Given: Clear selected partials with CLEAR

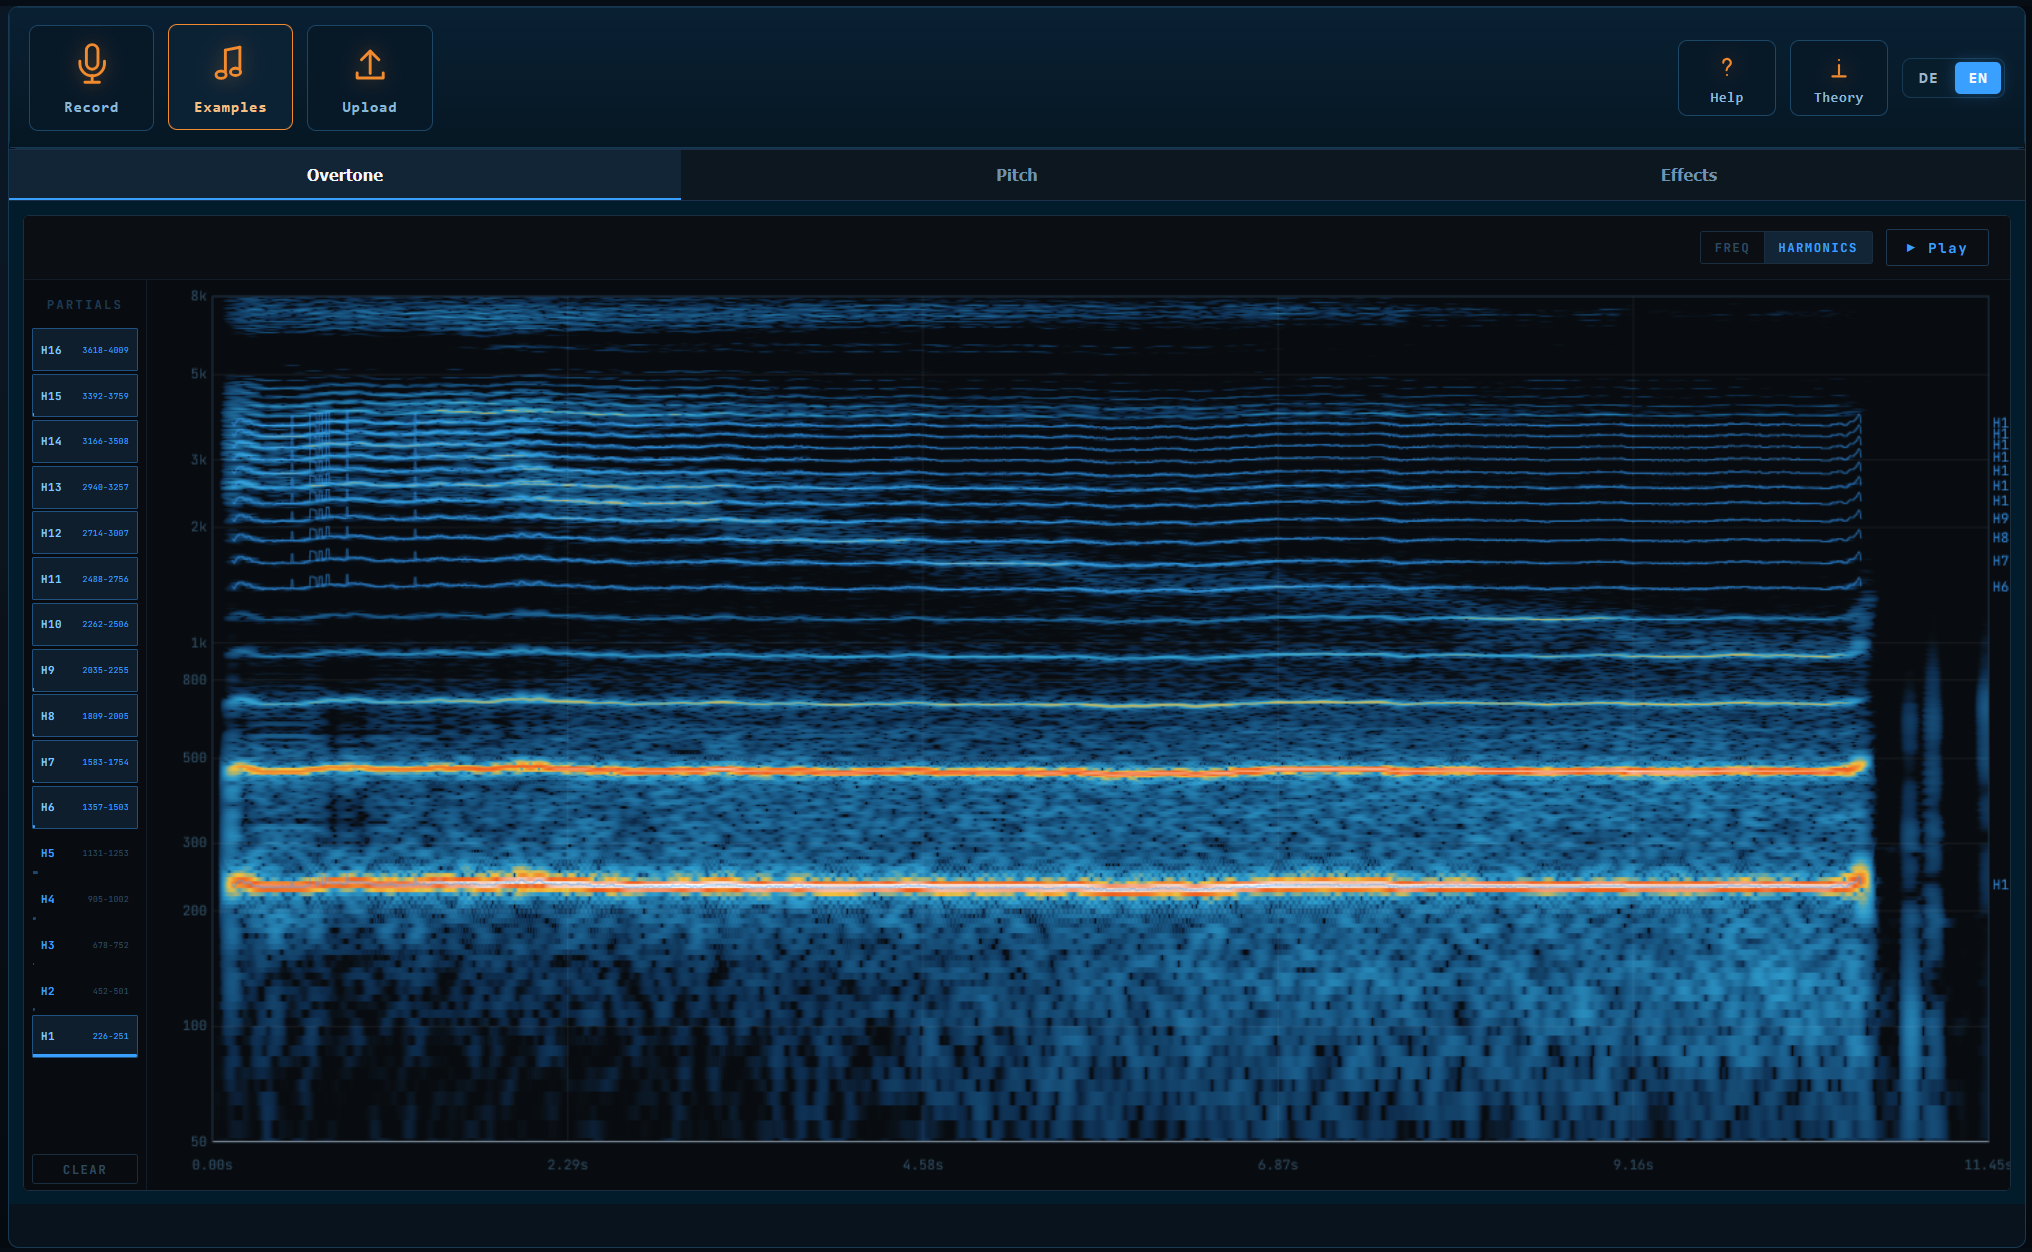Looking at the screenshot, I should 85,1169.
